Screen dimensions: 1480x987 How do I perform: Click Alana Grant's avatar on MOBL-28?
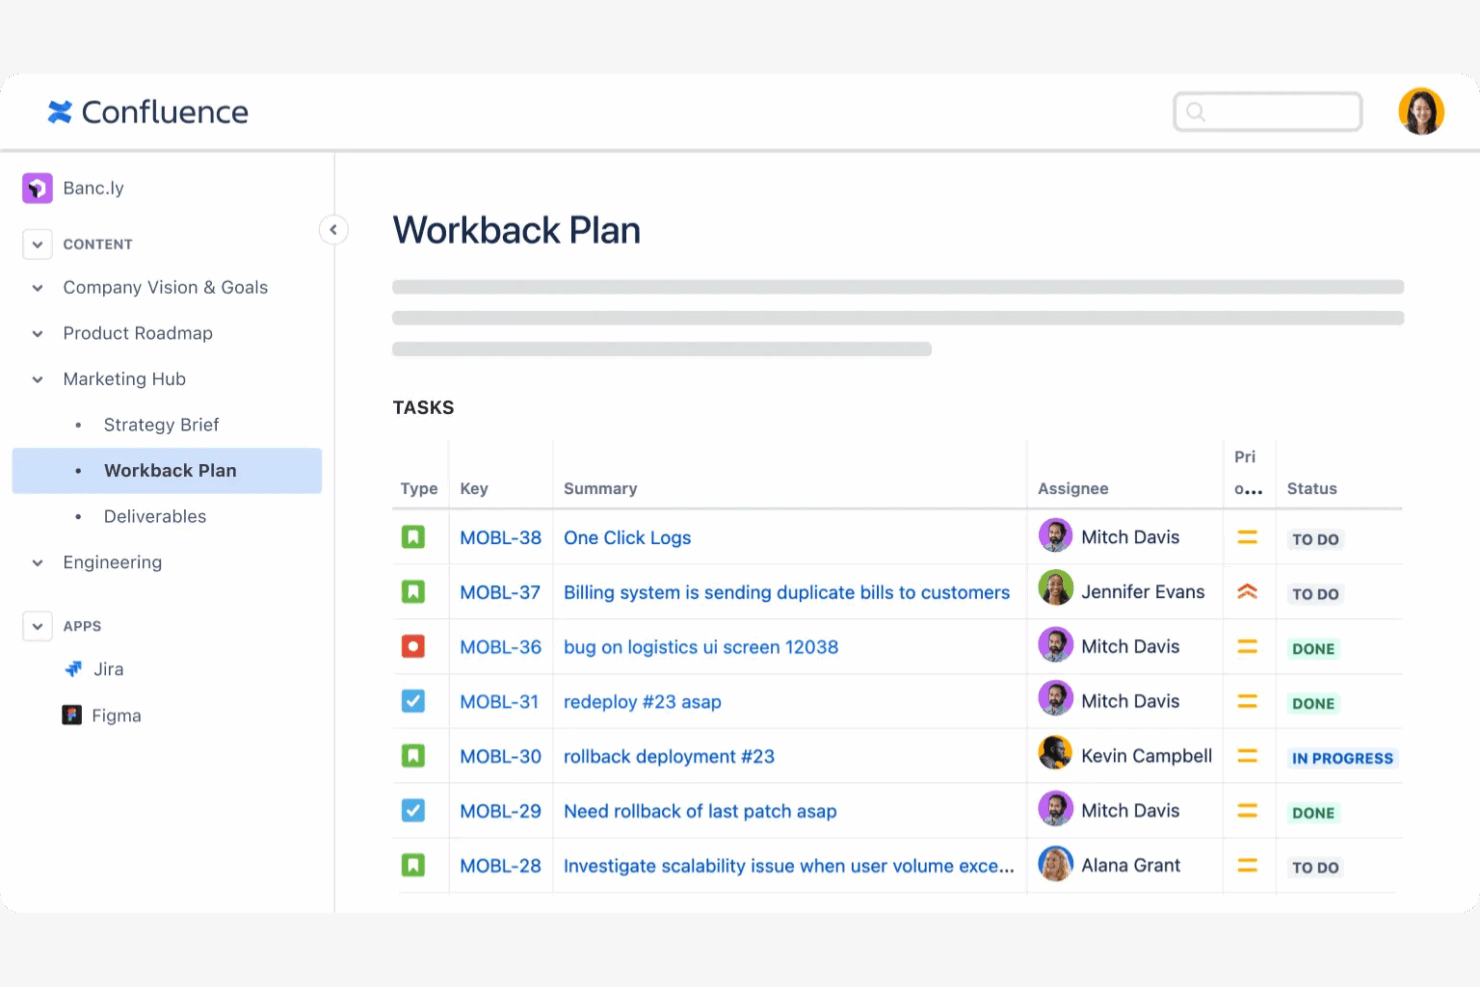coord(1056,864)
